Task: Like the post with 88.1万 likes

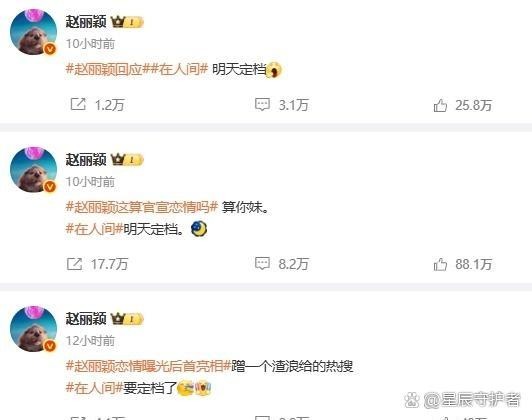Action: [x=440, y=264]
